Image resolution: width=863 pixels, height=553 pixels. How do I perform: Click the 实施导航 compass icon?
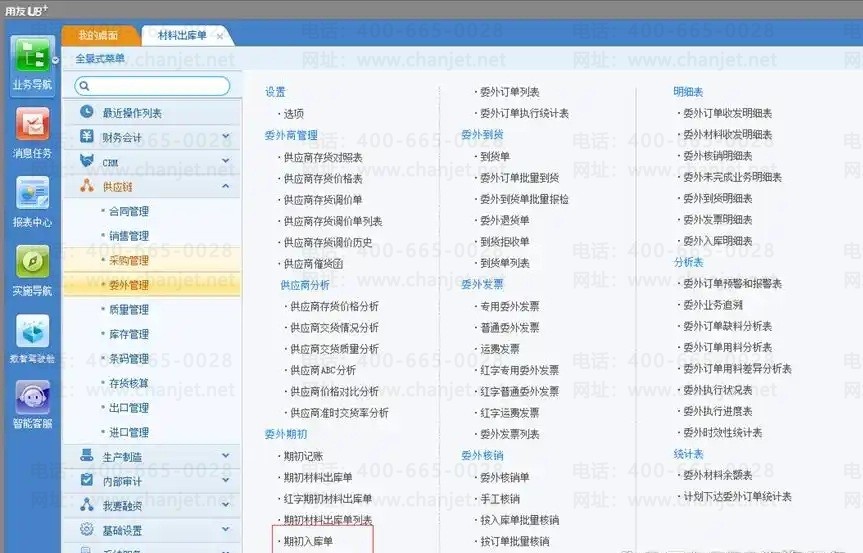(x=32, y=262)
